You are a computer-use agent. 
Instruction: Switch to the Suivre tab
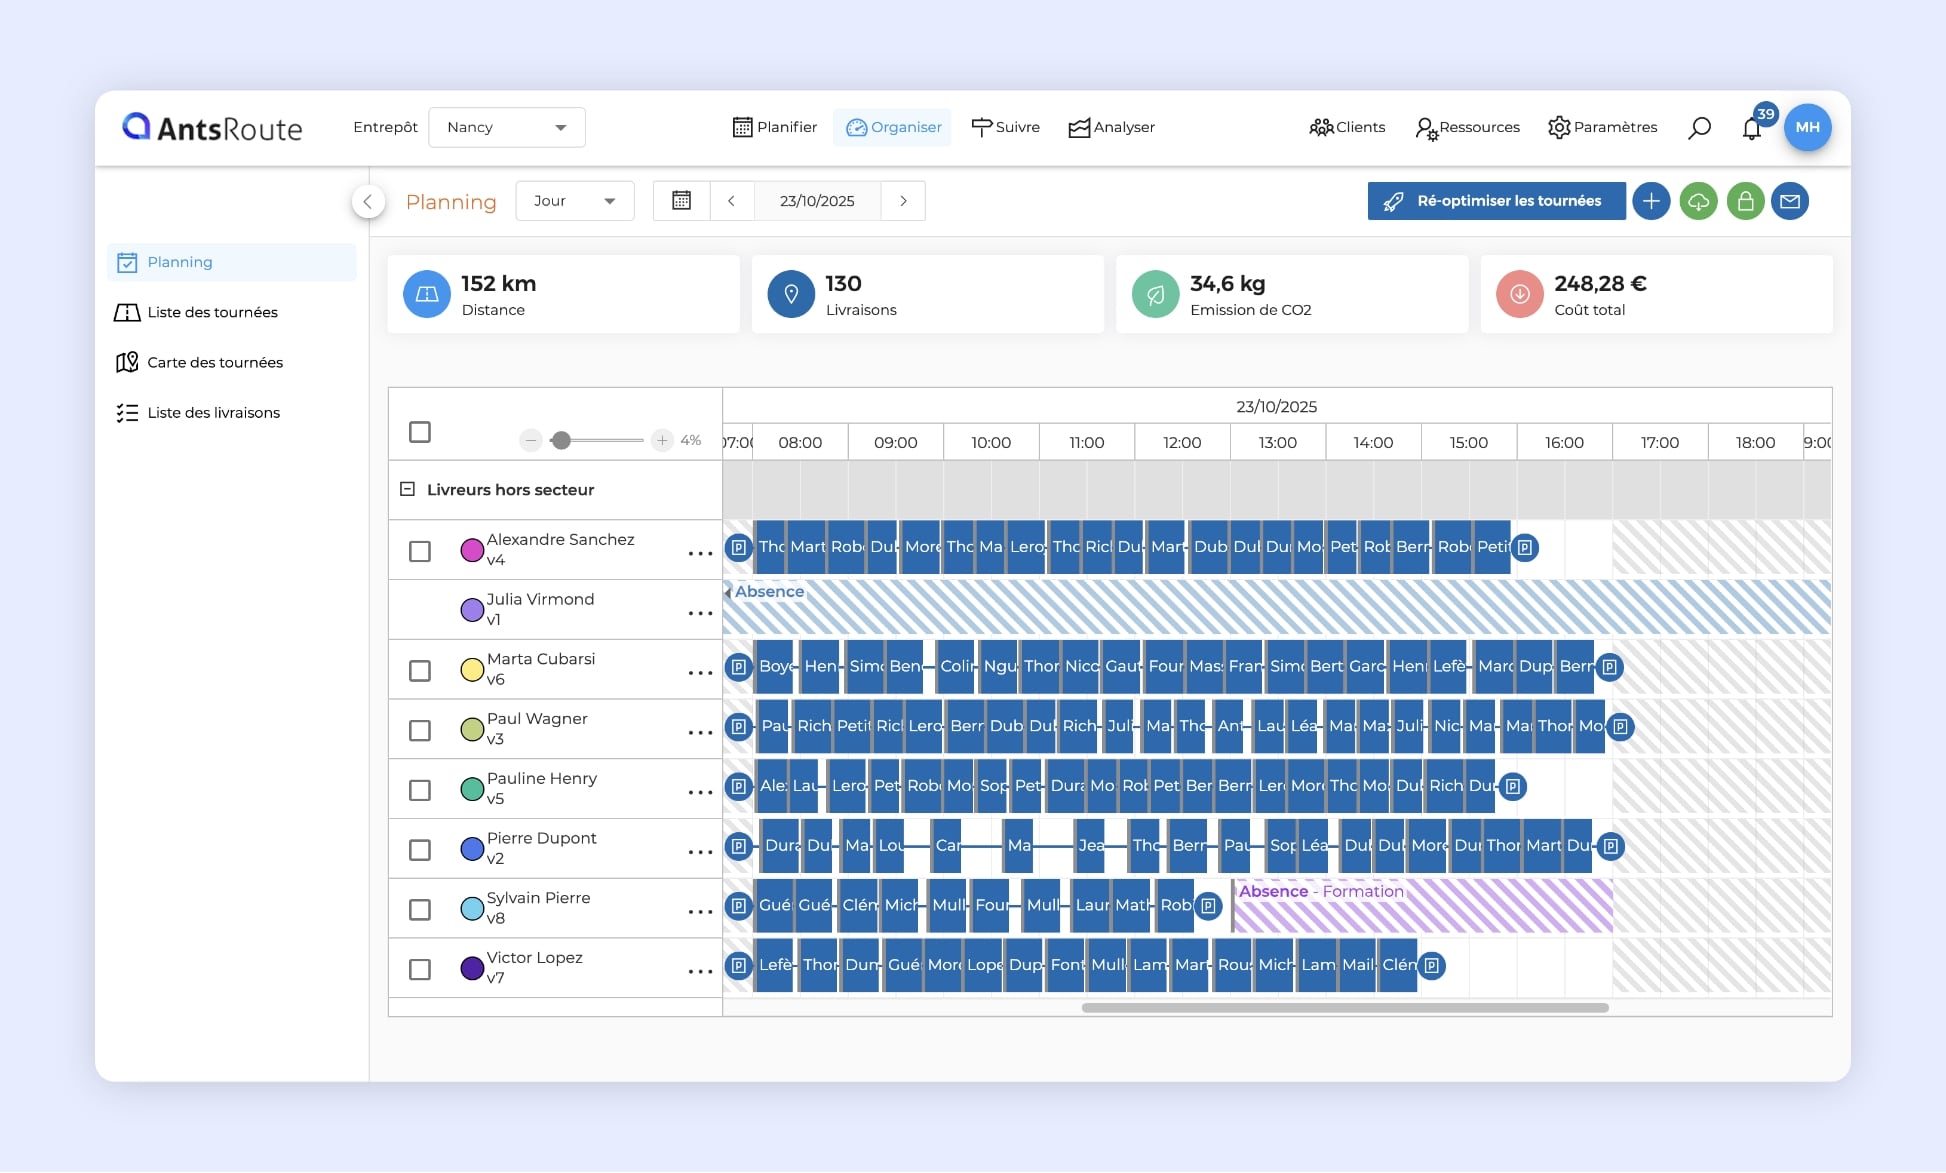point(1006,127)
